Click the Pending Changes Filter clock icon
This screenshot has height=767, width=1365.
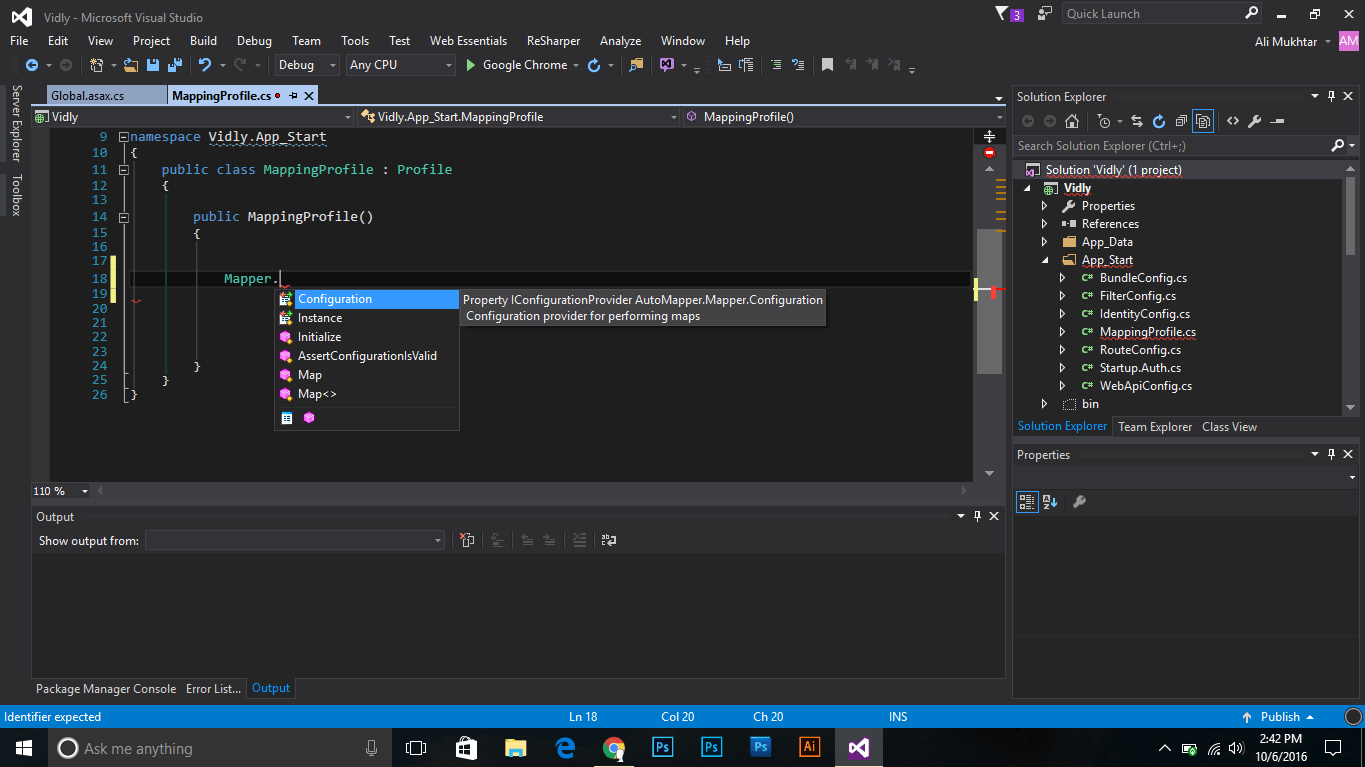coord(1104,121)
